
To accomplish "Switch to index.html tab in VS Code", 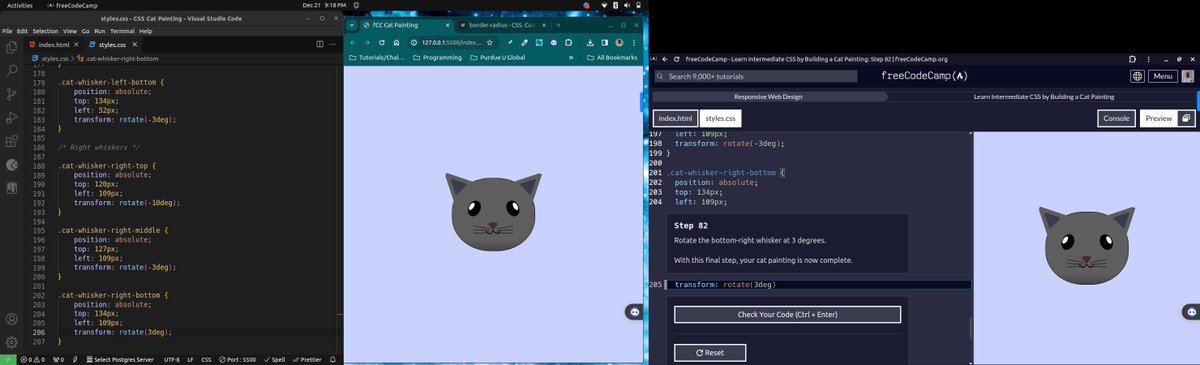I will pos(55,45).
